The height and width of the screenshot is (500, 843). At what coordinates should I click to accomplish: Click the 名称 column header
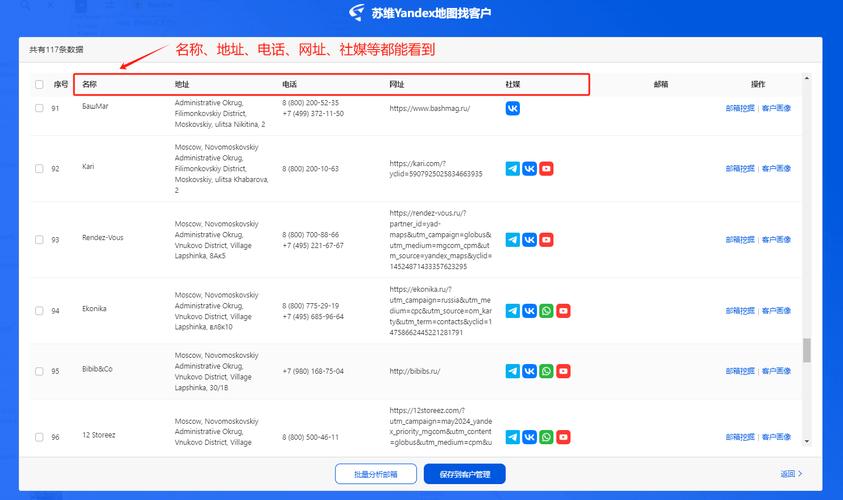click(89, 84)
